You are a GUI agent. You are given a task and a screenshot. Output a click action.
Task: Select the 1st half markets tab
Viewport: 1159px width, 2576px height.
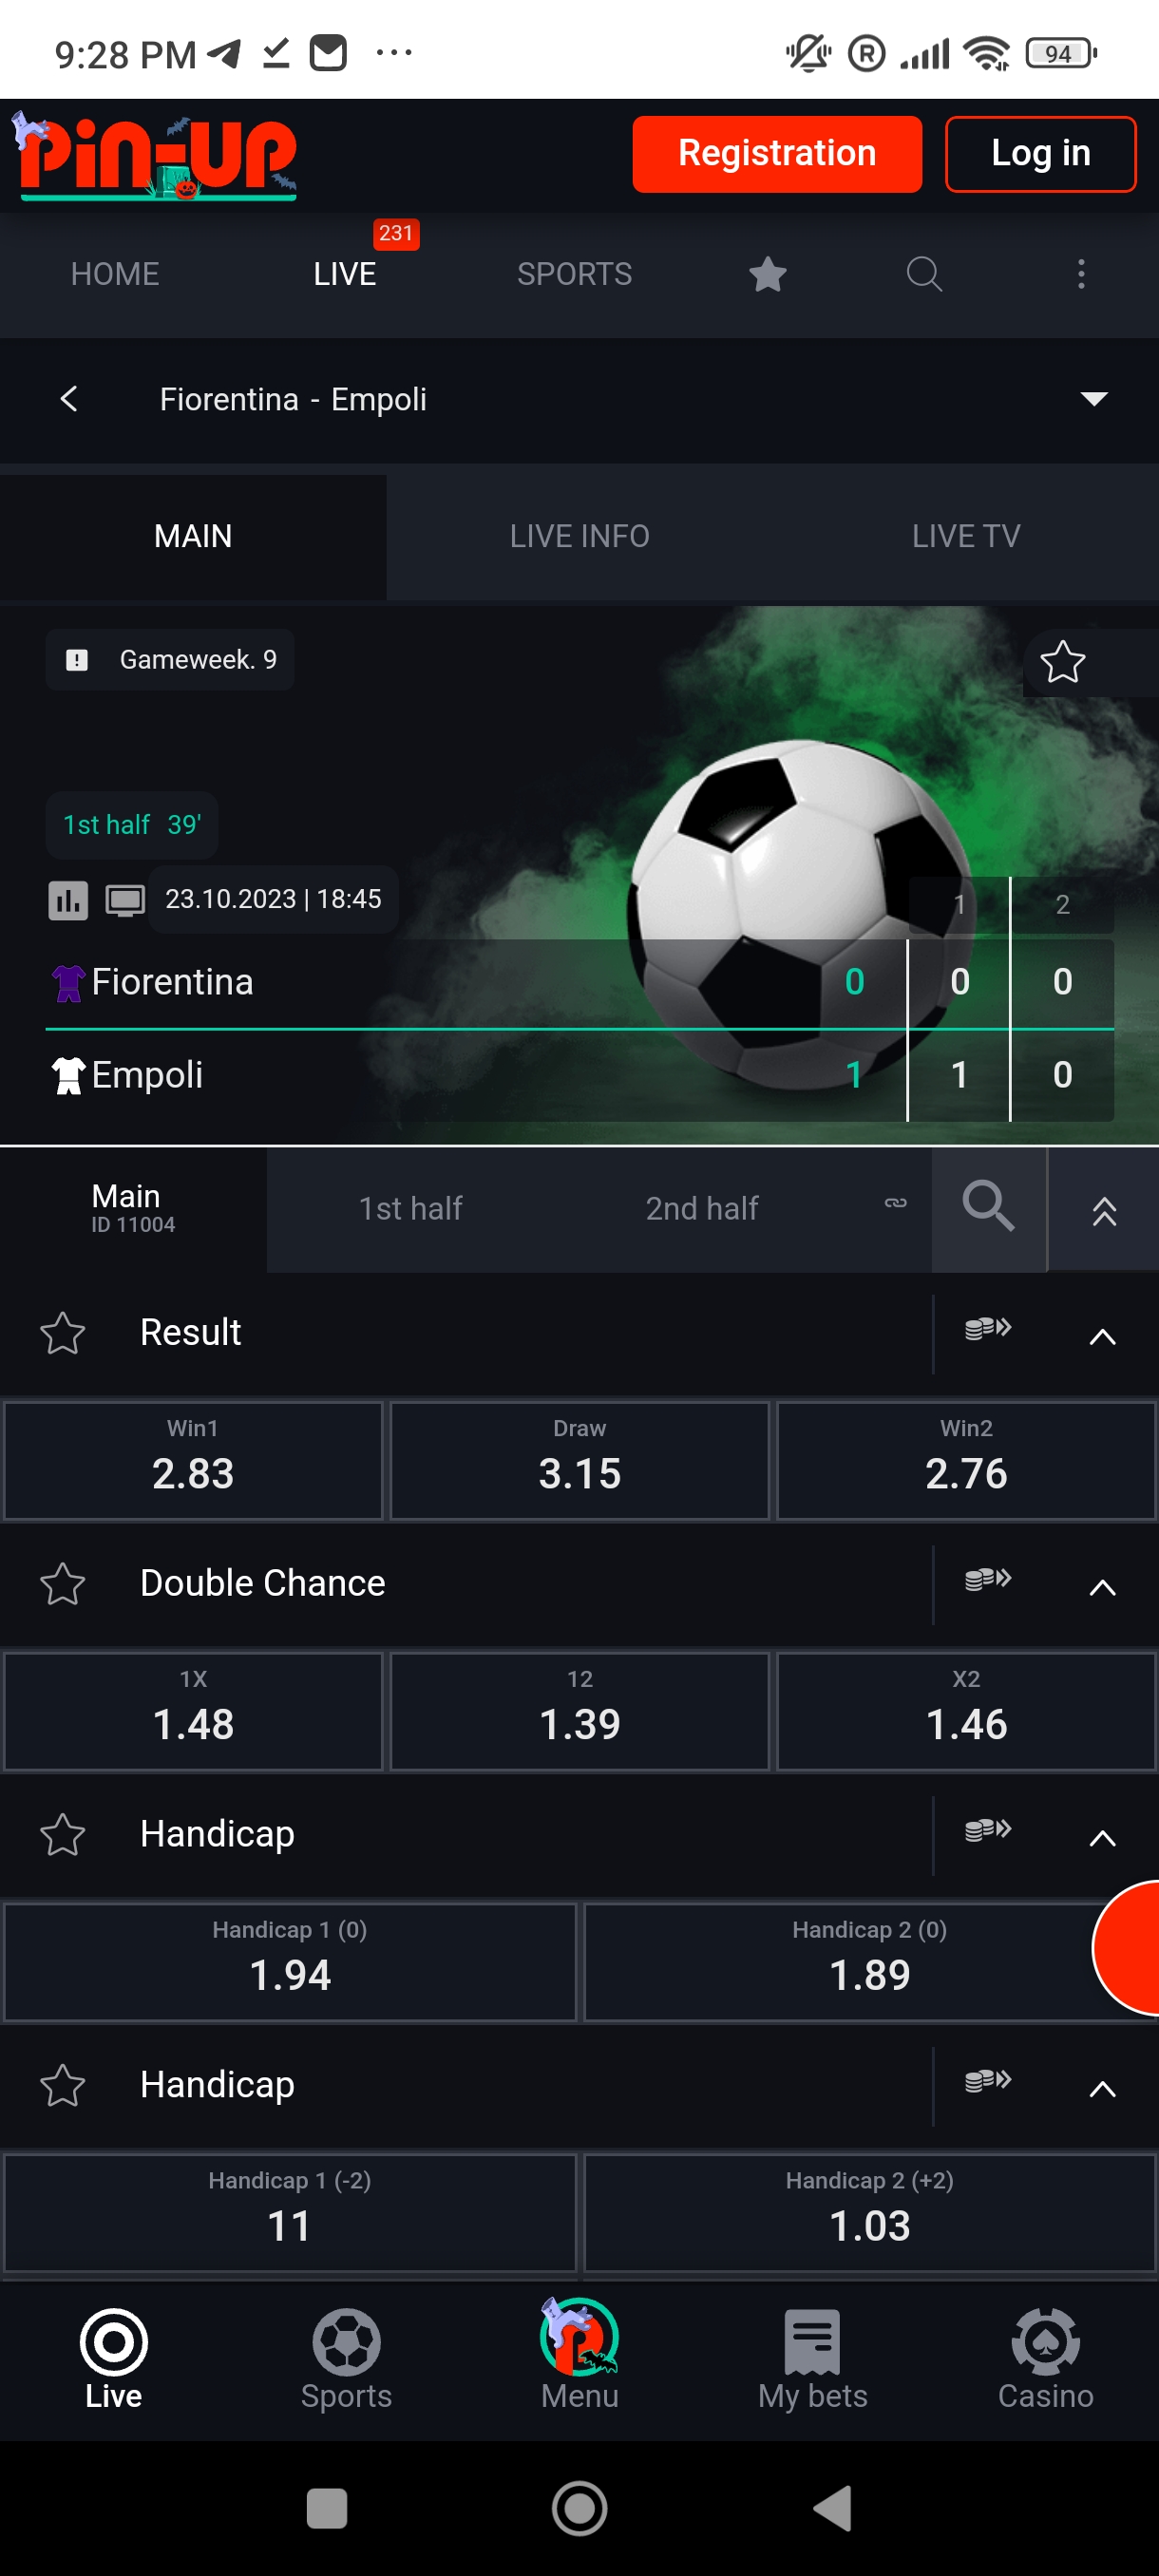(x=410, y=1208)
